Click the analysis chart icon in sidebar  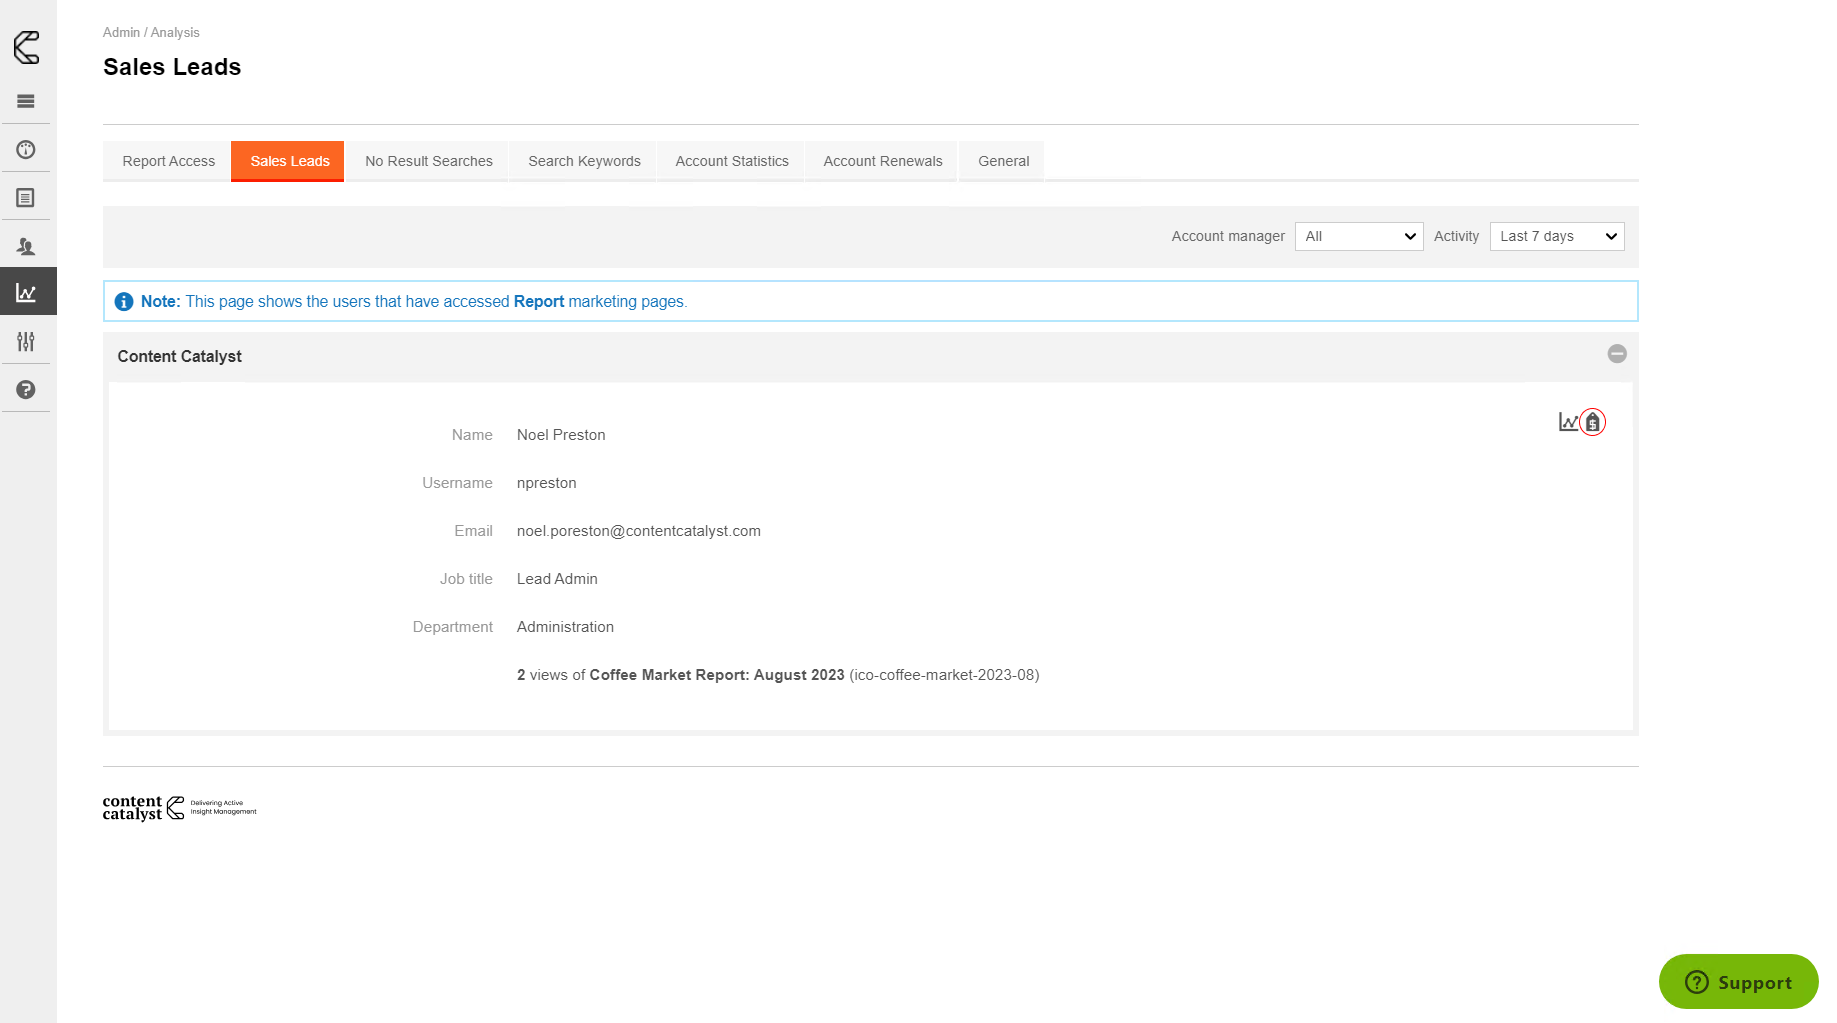[x=26, y=293]
